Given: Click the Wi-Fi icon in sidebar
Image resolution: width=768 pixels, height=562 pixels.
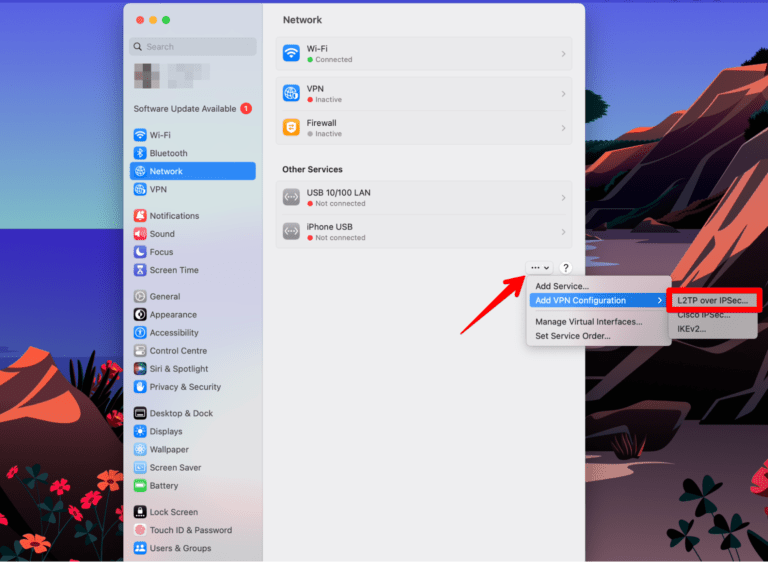Looking at the screenshot, I should coord(140,135).
